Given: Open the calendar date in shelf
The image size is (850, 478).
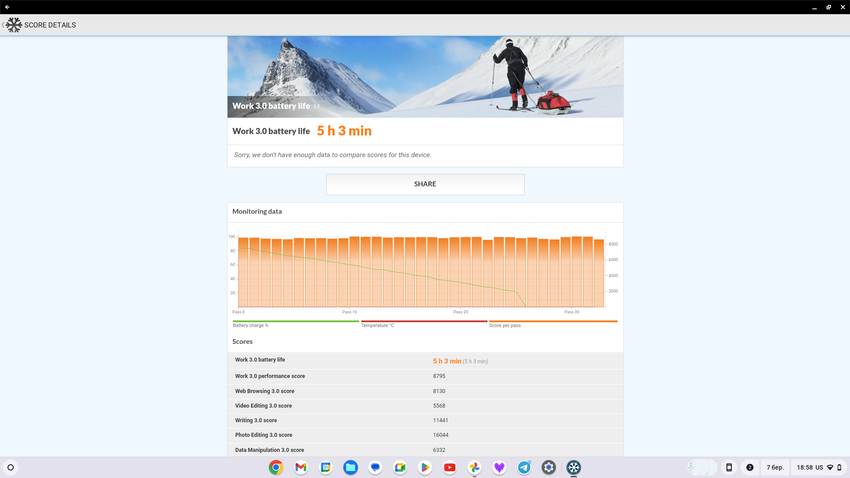Looking at the screenshot, I should click(x=775, y=467).
